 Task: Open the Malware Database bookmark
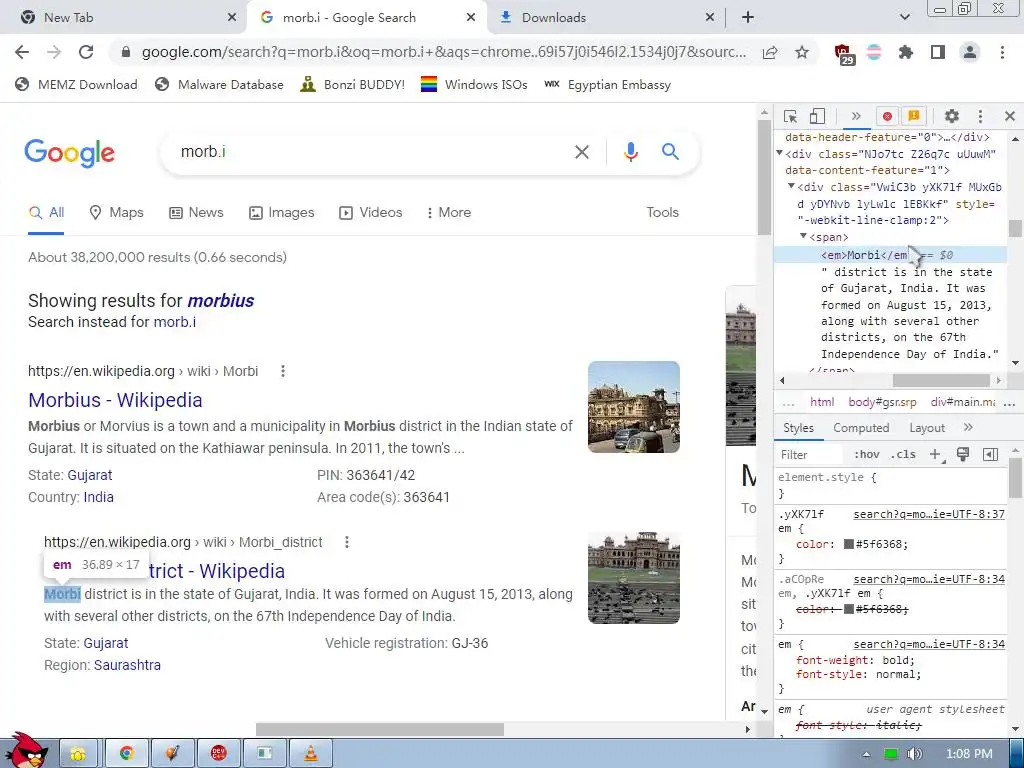[219, 85]
